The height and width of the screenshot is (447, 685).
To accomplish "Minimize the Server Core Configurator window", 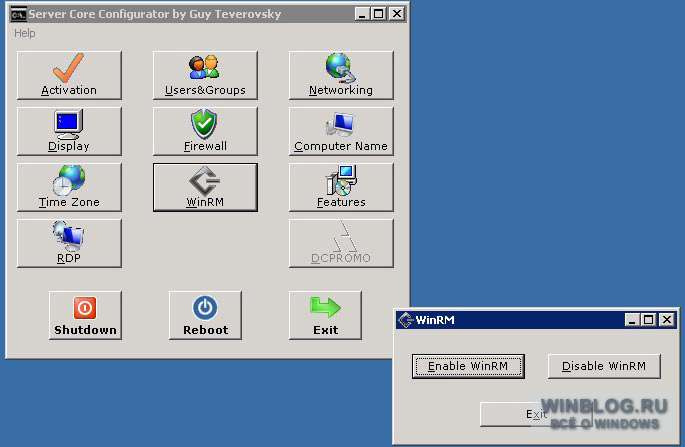I will click(x=362, y=14).
